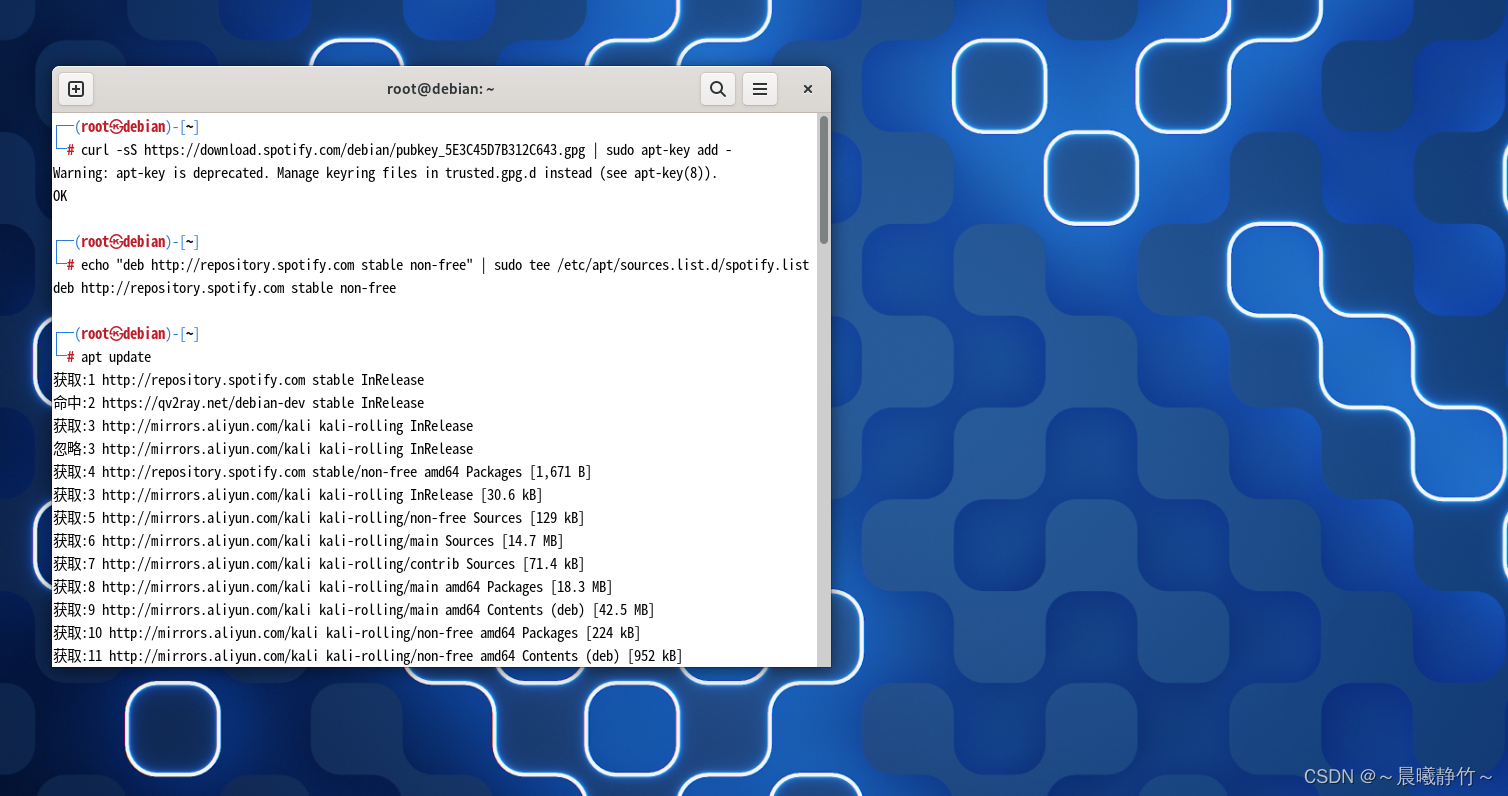Click line 获取:6 main Sources 14.7 MB

pyautogui.click(x=308, y=541)
